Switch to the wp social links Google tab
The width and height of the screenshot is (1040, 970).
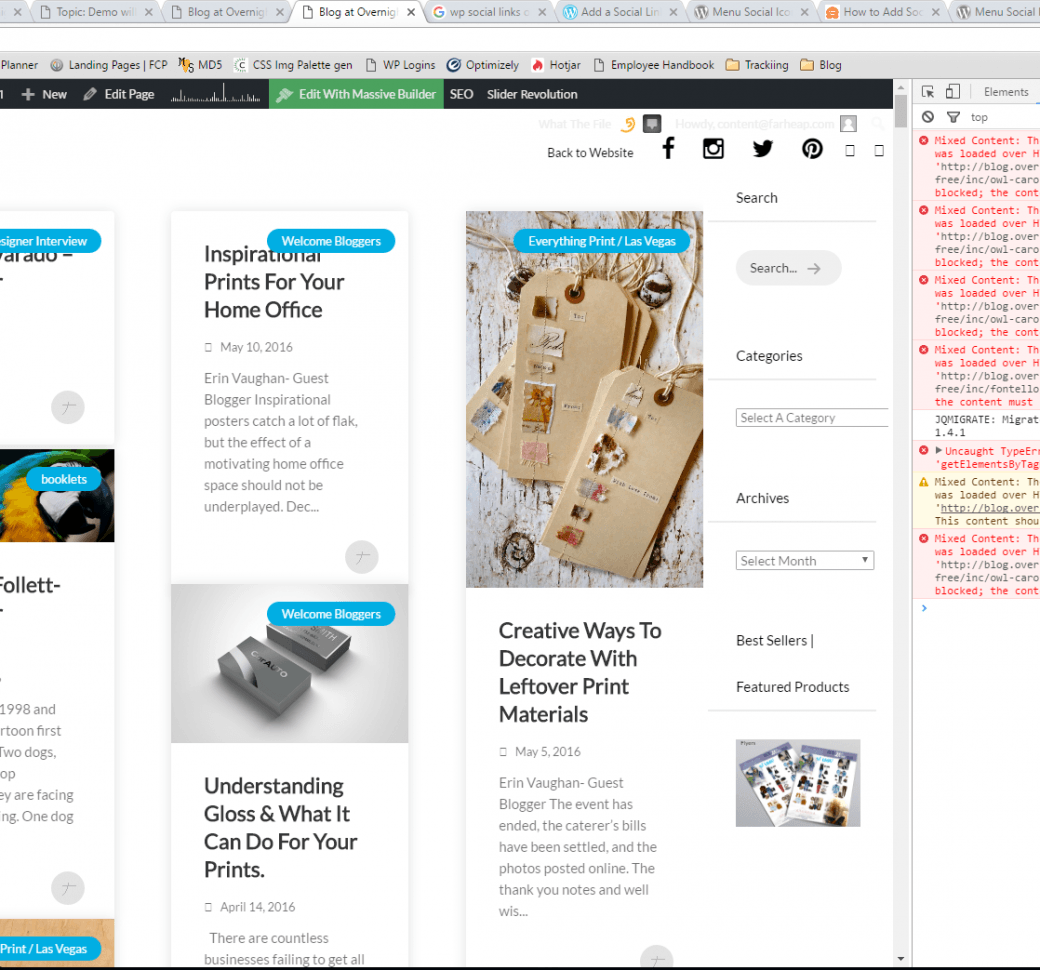coord(489,12)
